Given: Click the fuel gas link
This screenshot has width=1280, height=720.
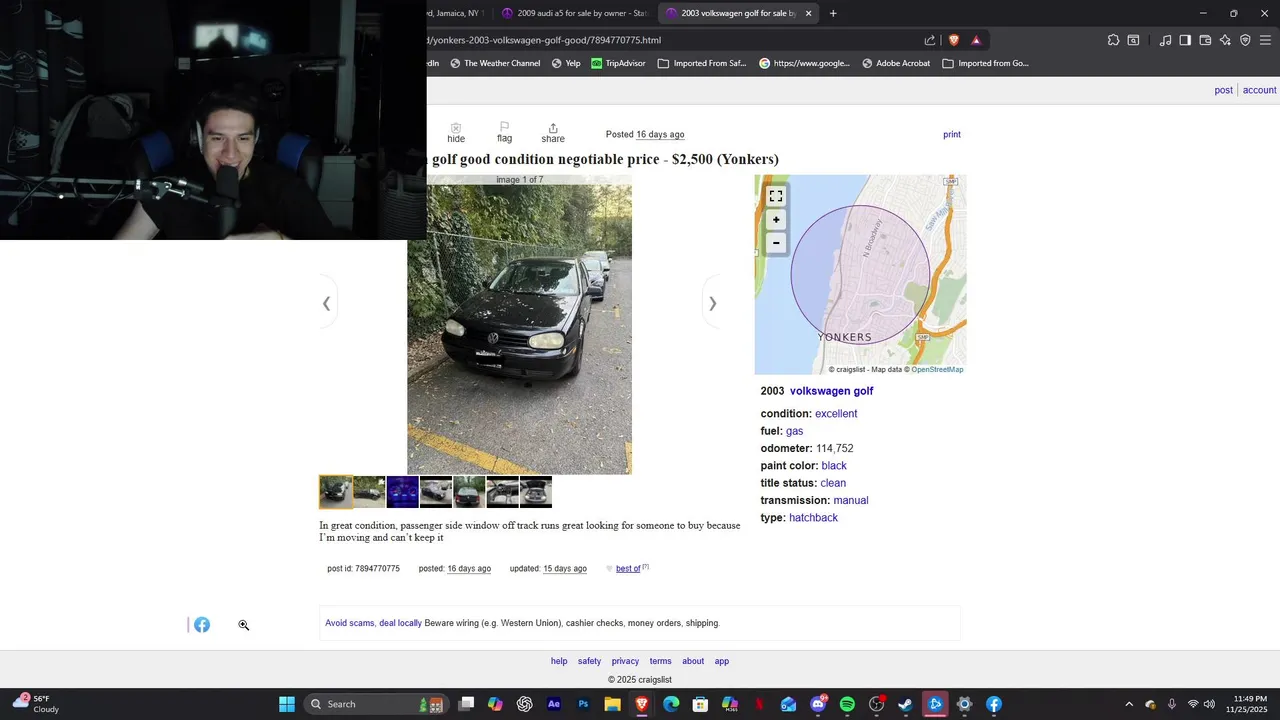Looking at the screenshot, I should pyautogui.click(x=794, y=431).
